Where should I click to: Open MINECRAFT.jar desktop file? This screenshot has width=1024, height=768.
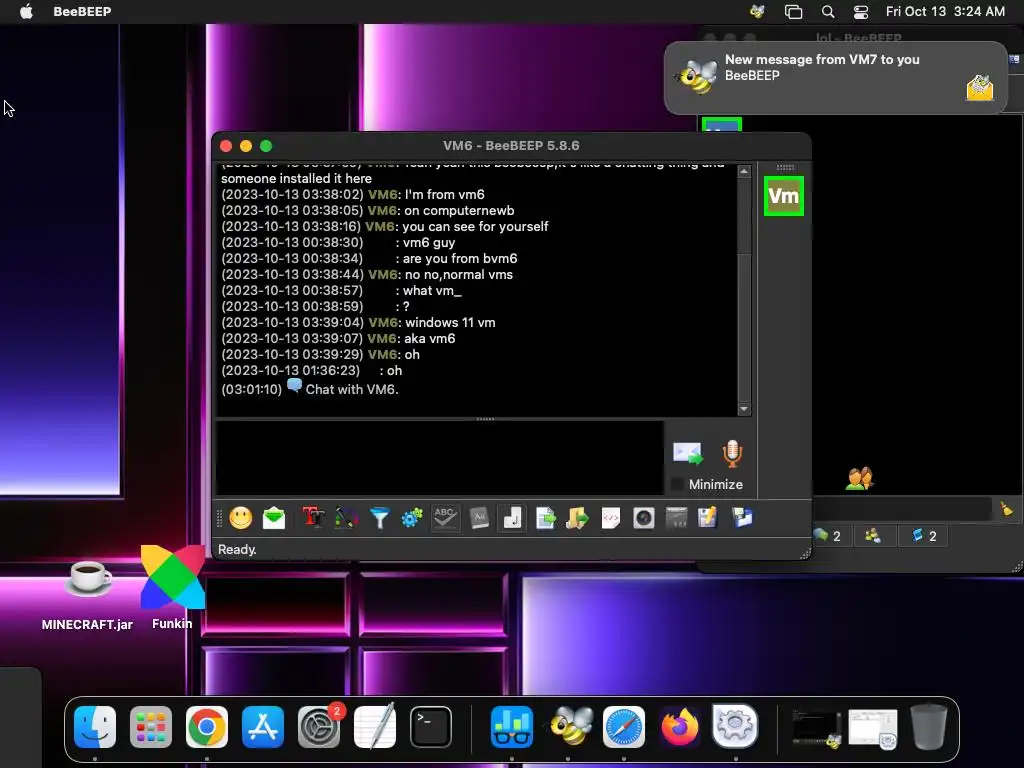[x=88, y=594]
